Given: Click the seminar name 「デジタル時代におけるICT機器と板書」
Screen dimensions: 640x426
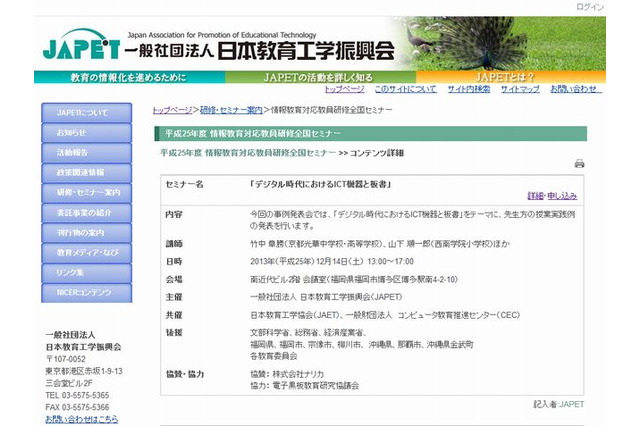Looking at the screenshot, I should click(320, 184).
